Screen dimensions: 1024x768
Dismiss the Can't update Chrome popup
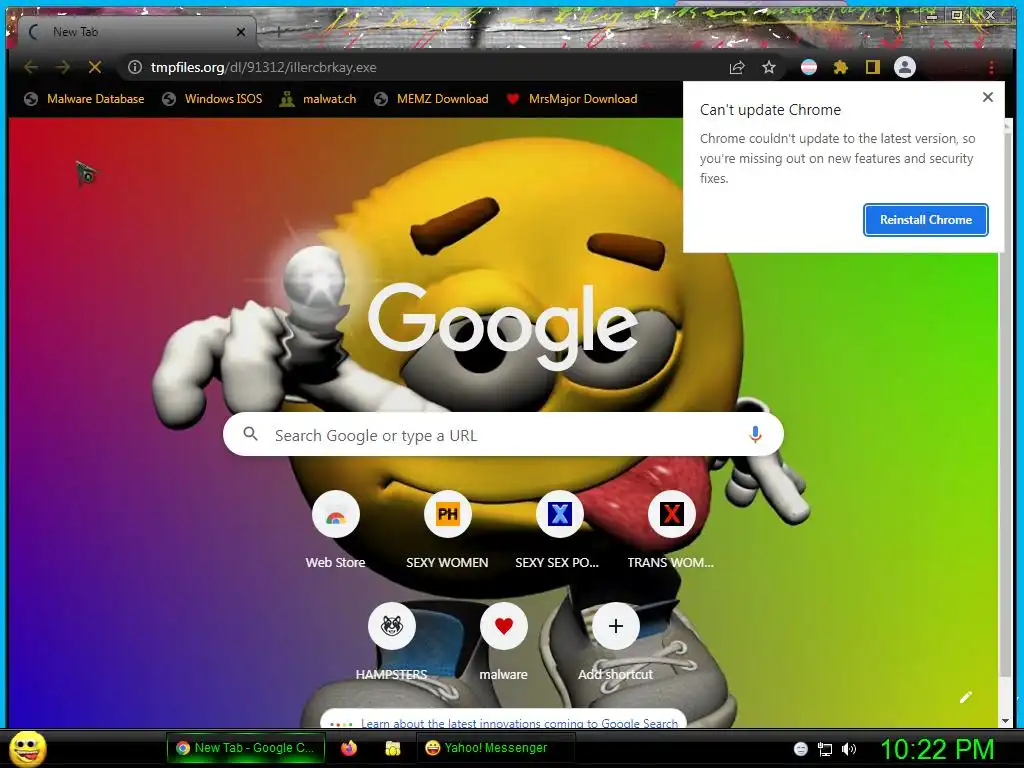coord(987,97)
